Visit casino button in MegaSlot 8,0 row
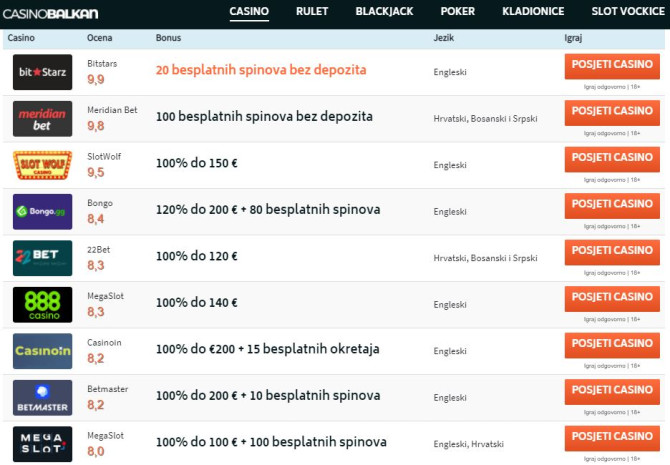670x465 pixels. (x=612, y=439)
